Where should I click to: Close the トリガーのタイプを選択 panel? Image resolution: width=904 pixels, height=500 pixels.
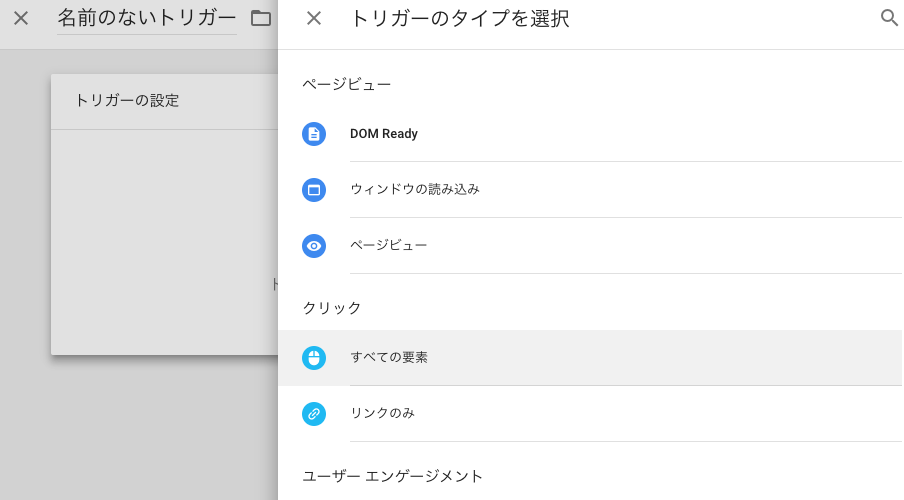tap(314, 18)
